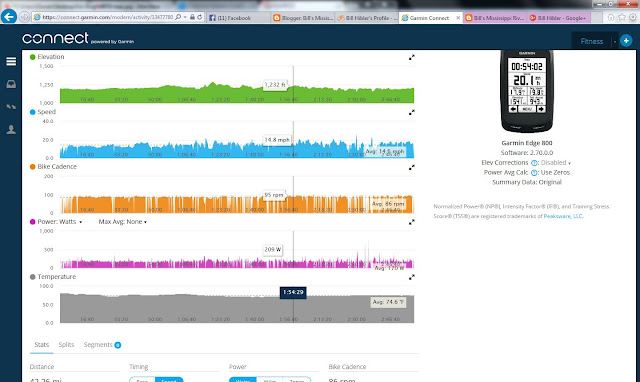Select the middle Power toggle option
Viewport: 640px width, 382px height.
pos(269,380)
